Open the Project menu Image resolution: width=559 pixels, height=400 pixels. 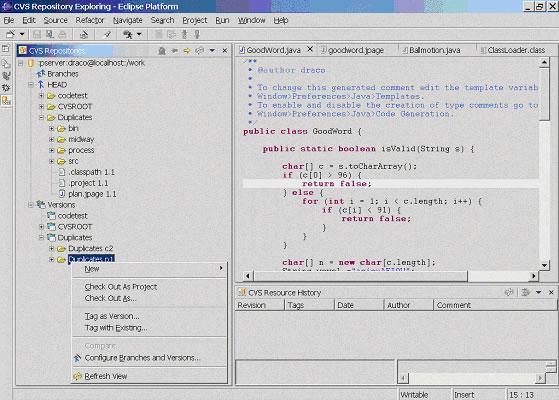click(x=195, y=20)
